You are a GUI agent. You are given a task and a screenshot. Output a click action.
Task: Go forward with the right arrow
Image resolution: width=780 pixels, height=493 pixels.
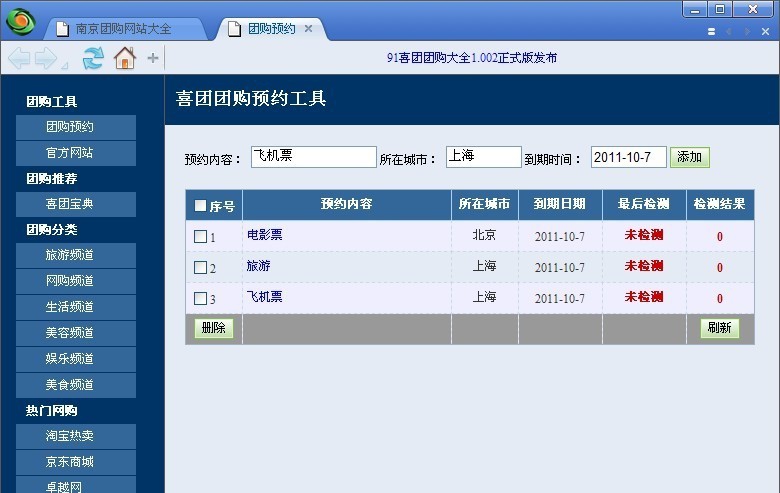click(46, 59)
